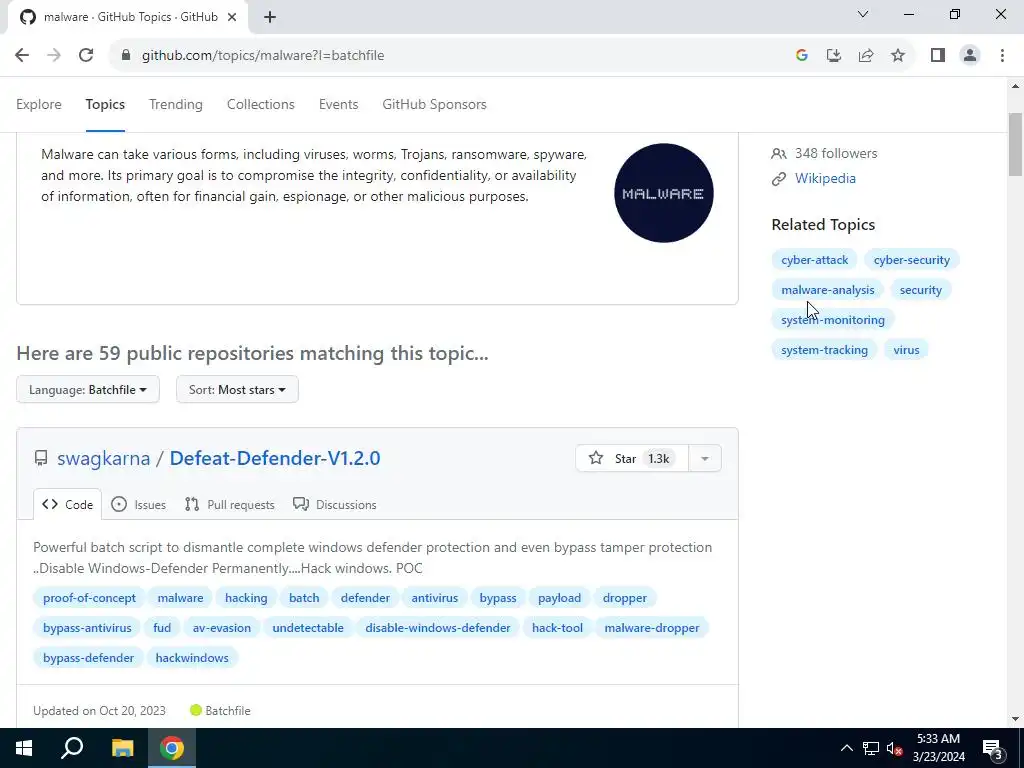This screenshot has width=1024, height=768.
Task: Click the dropper tag
Action: coord(625,598)
